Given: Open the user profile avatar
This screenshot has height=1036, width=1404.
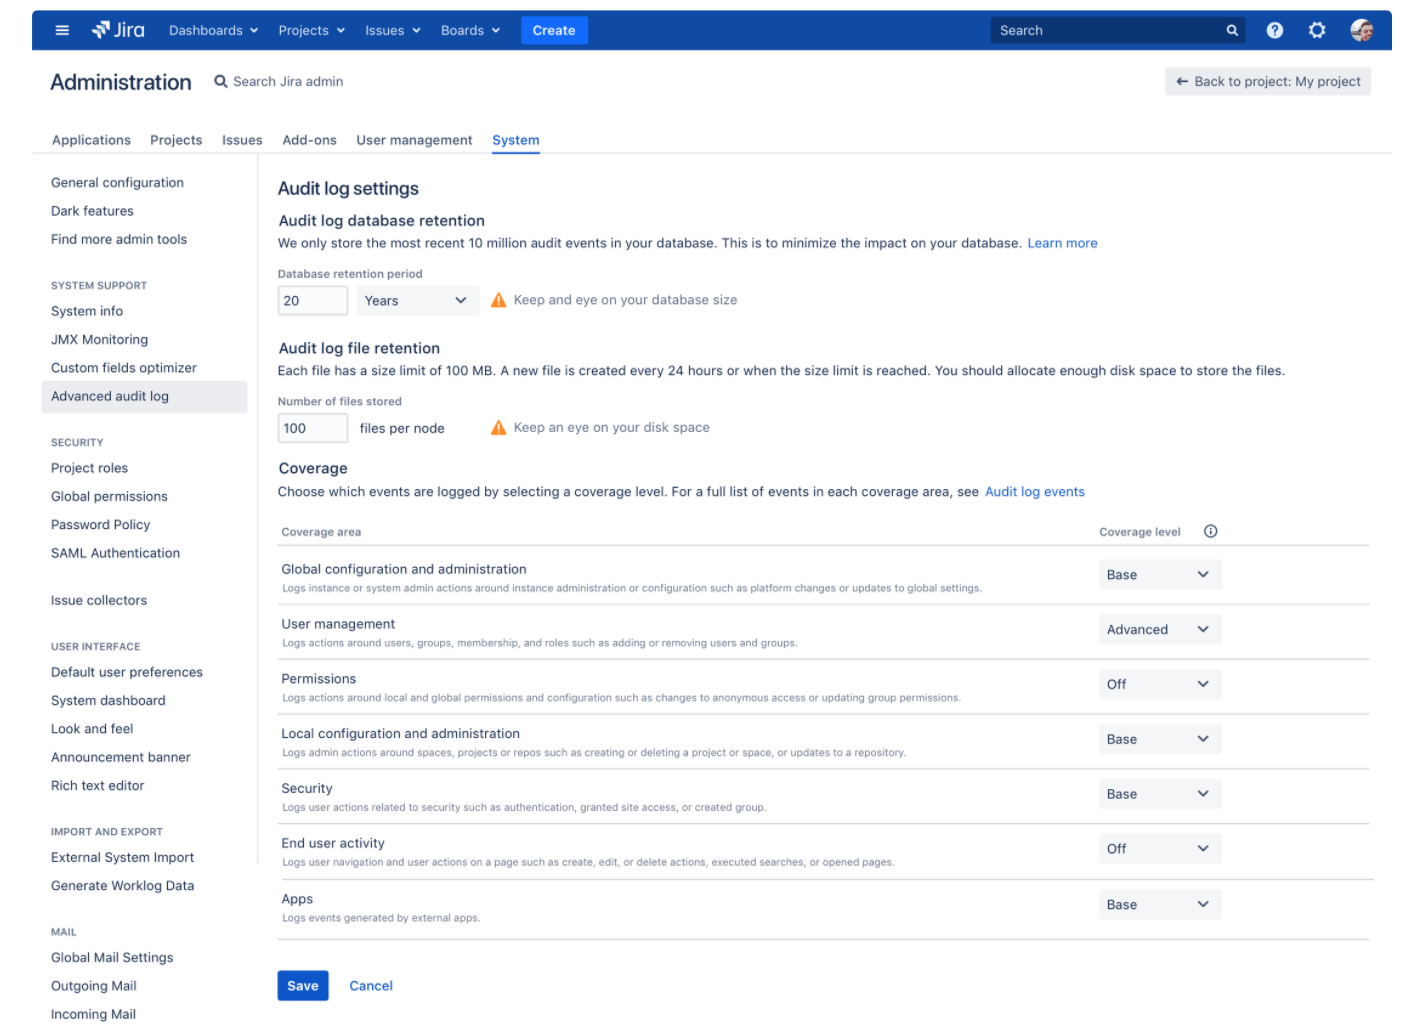Looking at the screenshot, I should tap(1361, 31).
